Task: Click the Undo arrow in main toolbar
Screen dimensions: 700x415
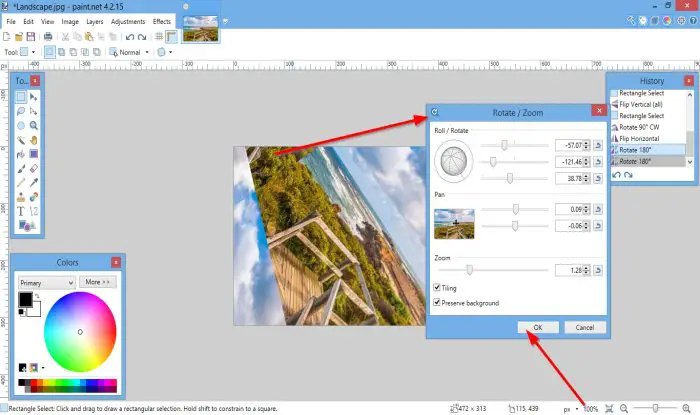Action: click(130, 37)
